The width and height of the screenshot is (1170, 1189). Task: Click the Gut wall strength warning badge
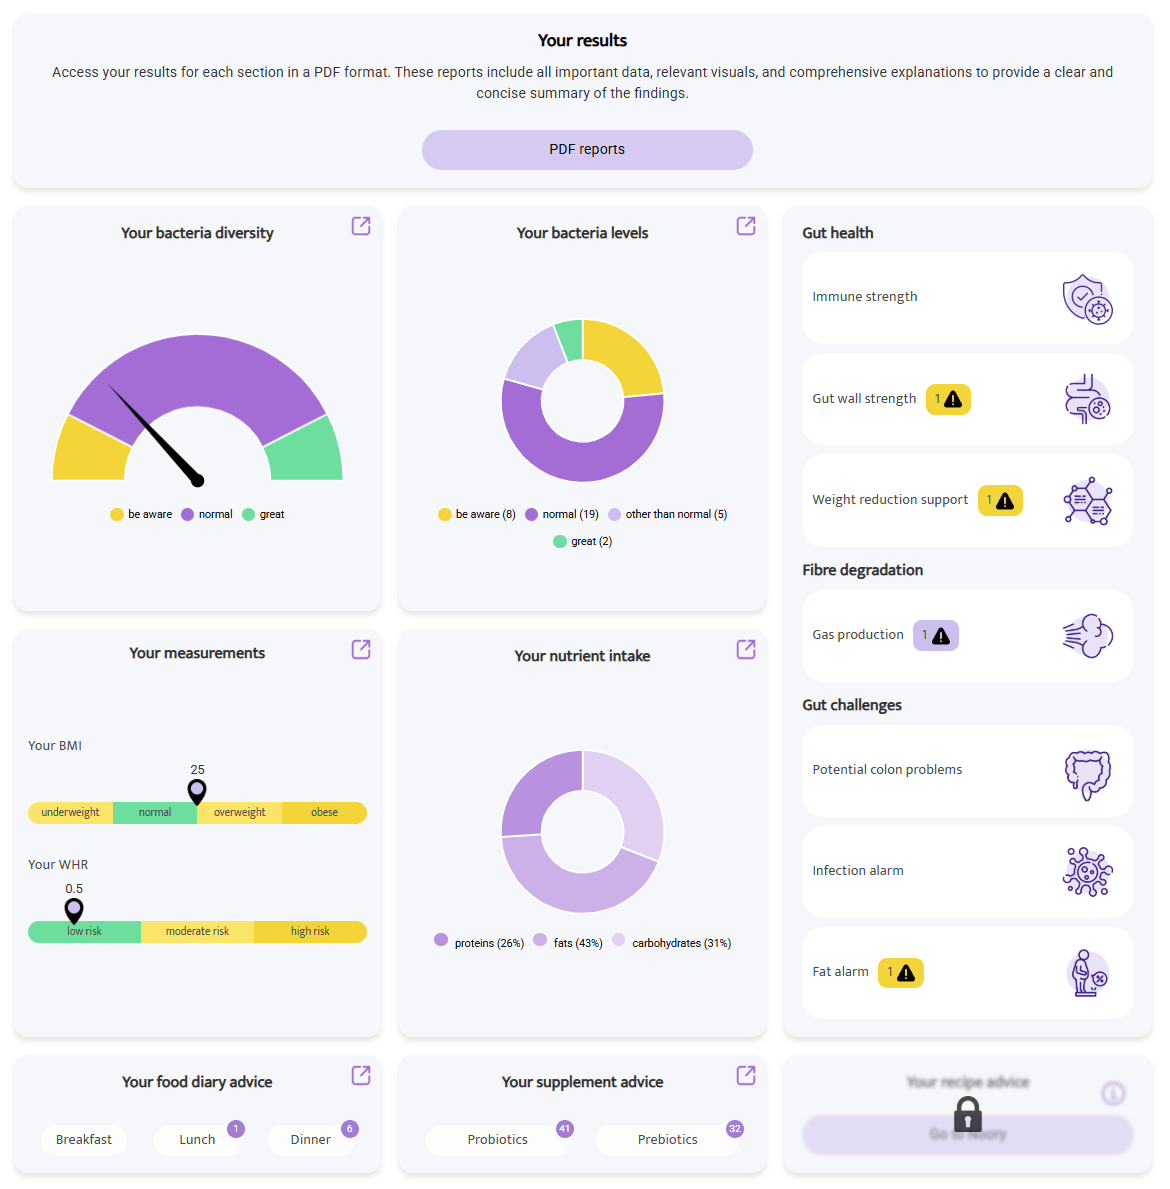click(x=948, y=399)
